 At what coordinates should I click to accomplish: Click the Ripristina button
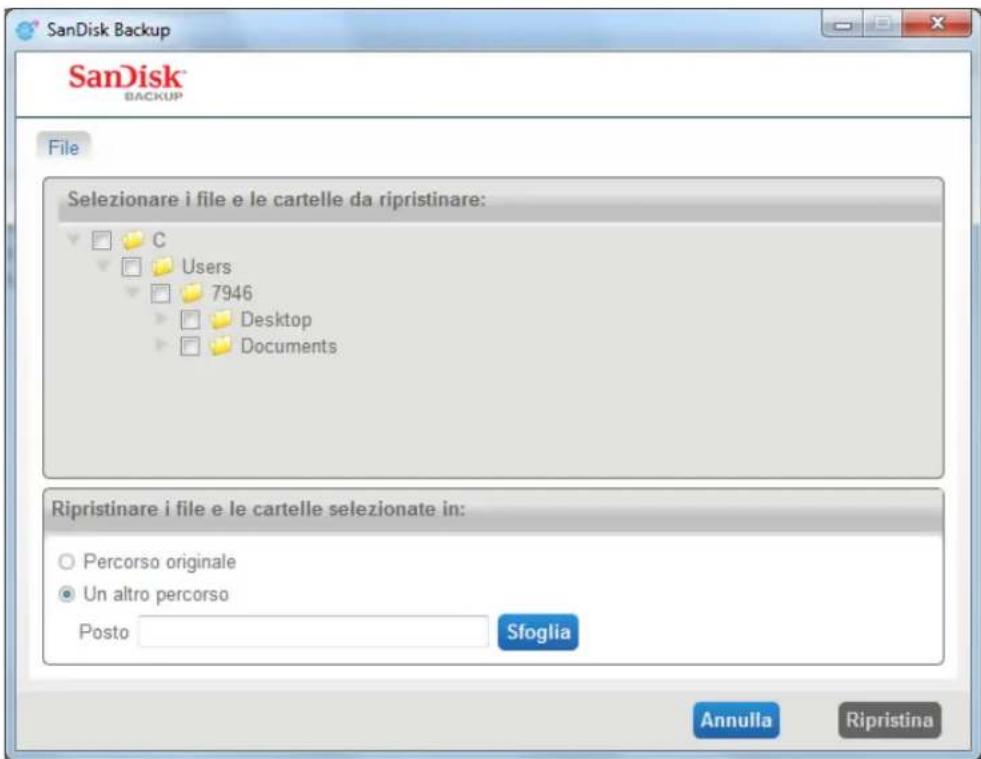890,720
